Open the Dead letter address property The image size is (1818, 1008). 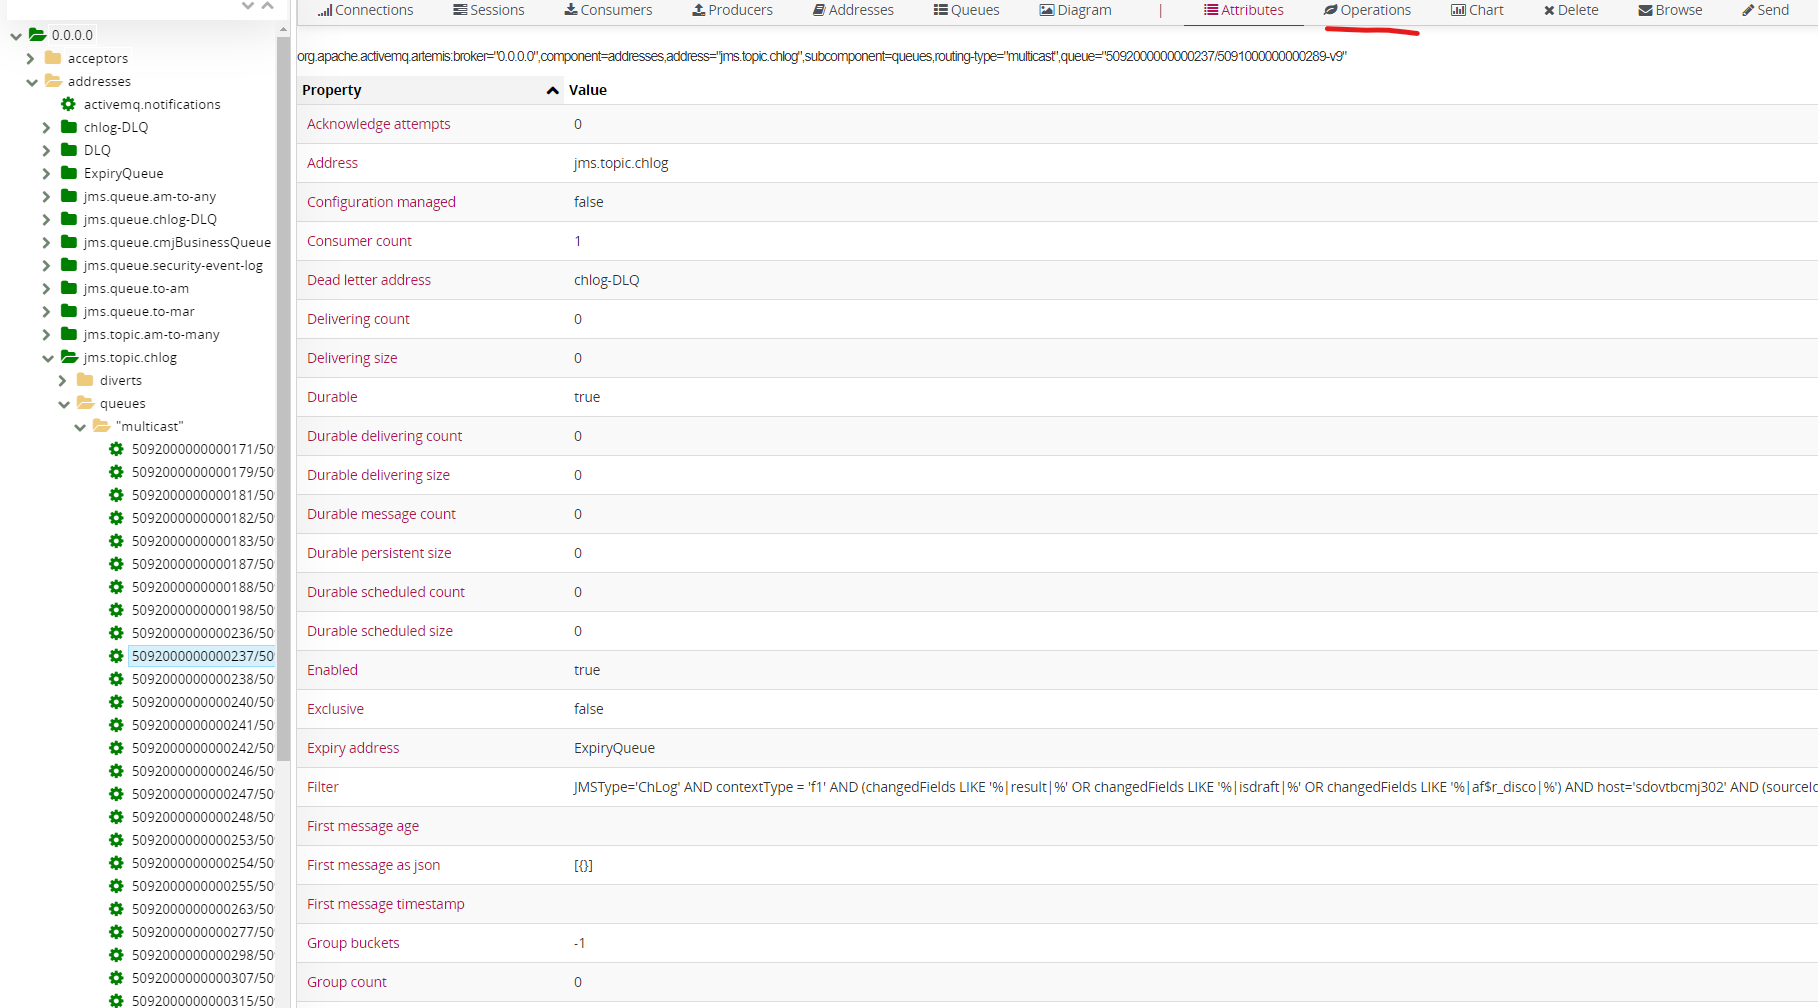click(369, 280)
